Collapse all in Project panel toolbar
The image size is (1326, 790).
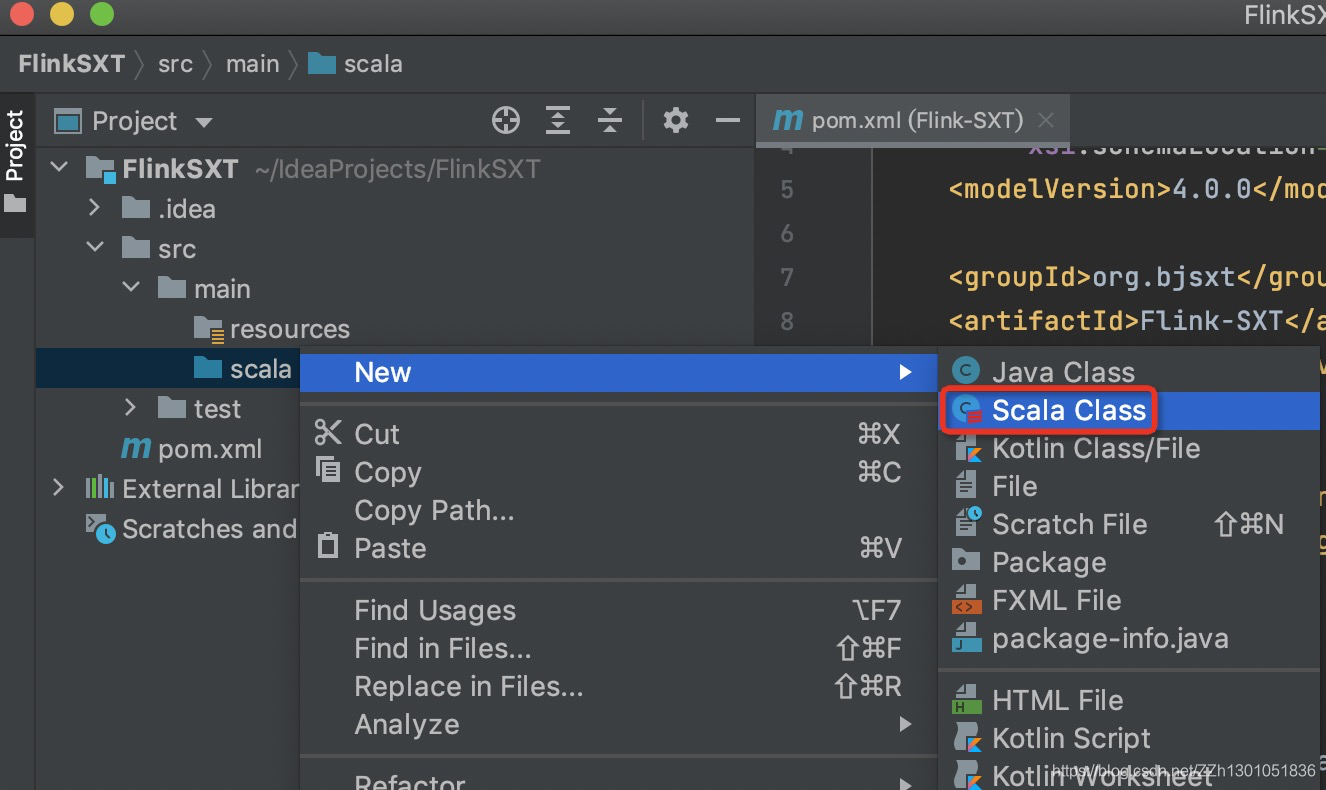pyautogui.click(x=610, y=121)
